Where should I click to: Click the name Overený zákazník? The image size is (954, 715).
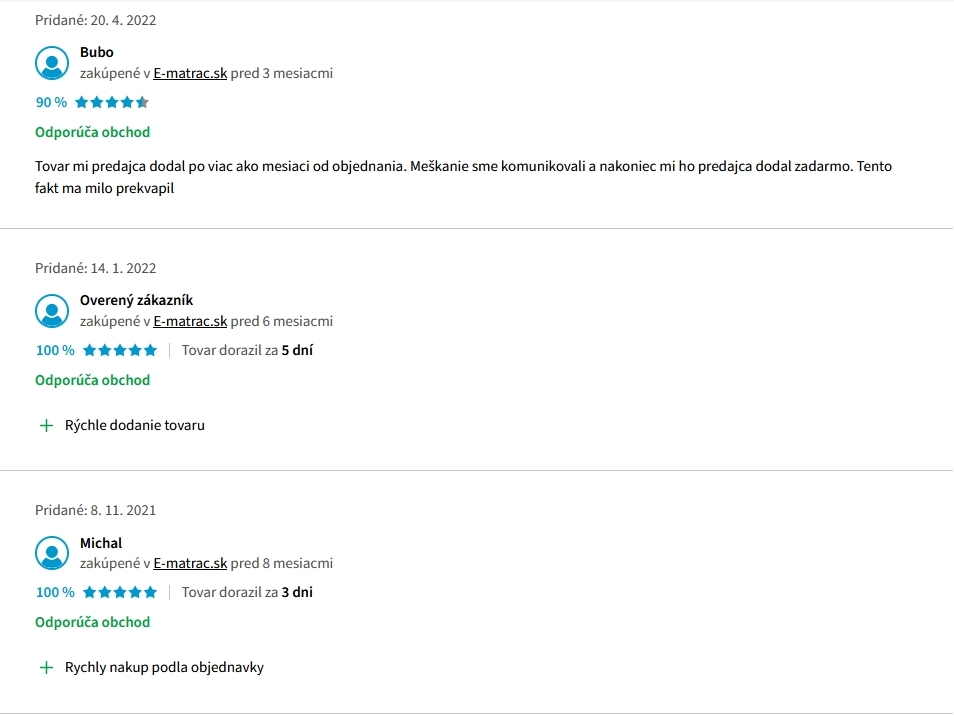(x=136, y=301)
